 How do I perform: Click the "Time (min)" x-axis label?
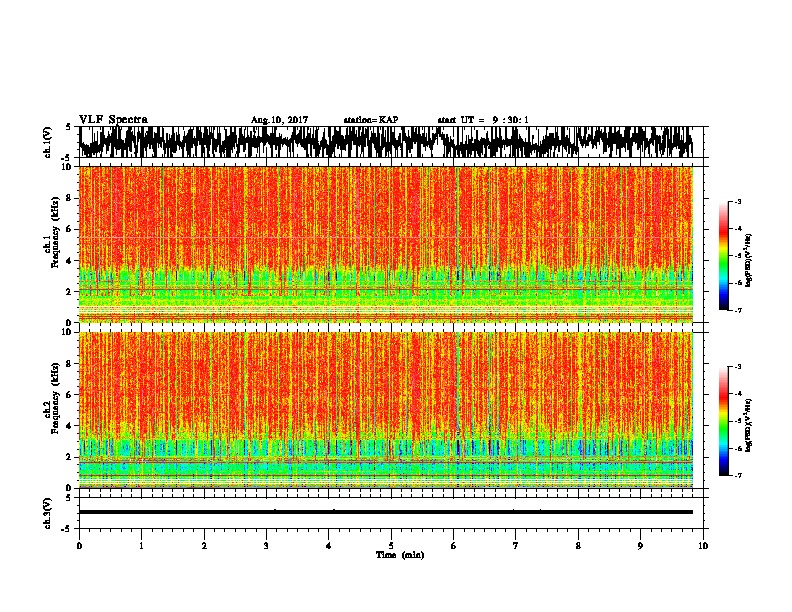400,555
